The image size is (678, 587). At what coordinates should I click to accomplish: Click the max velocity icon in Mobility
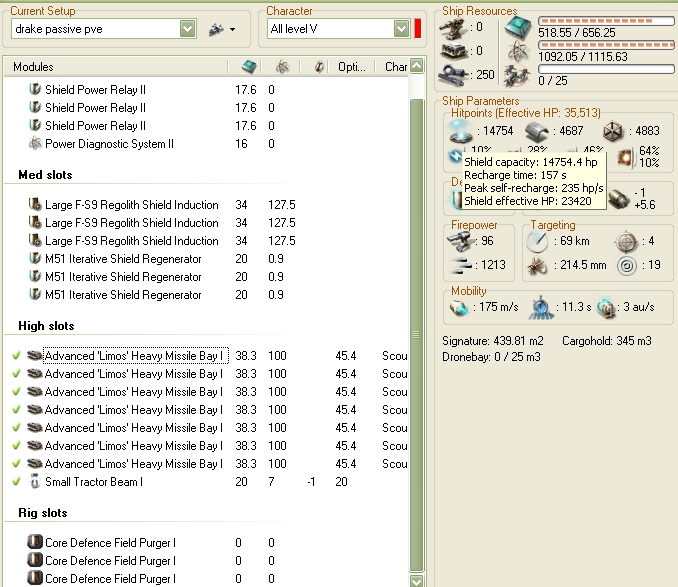[x=460, y=307]
